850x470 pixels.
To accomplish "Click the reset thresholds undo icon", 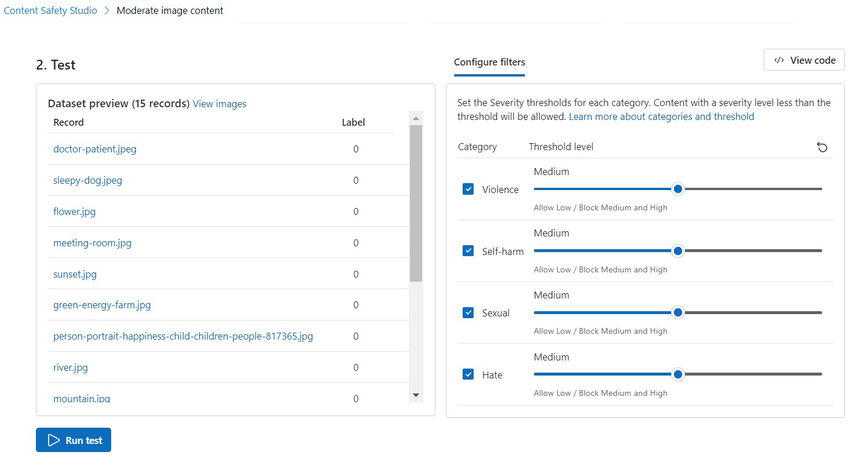I will (x=822, y=147).
